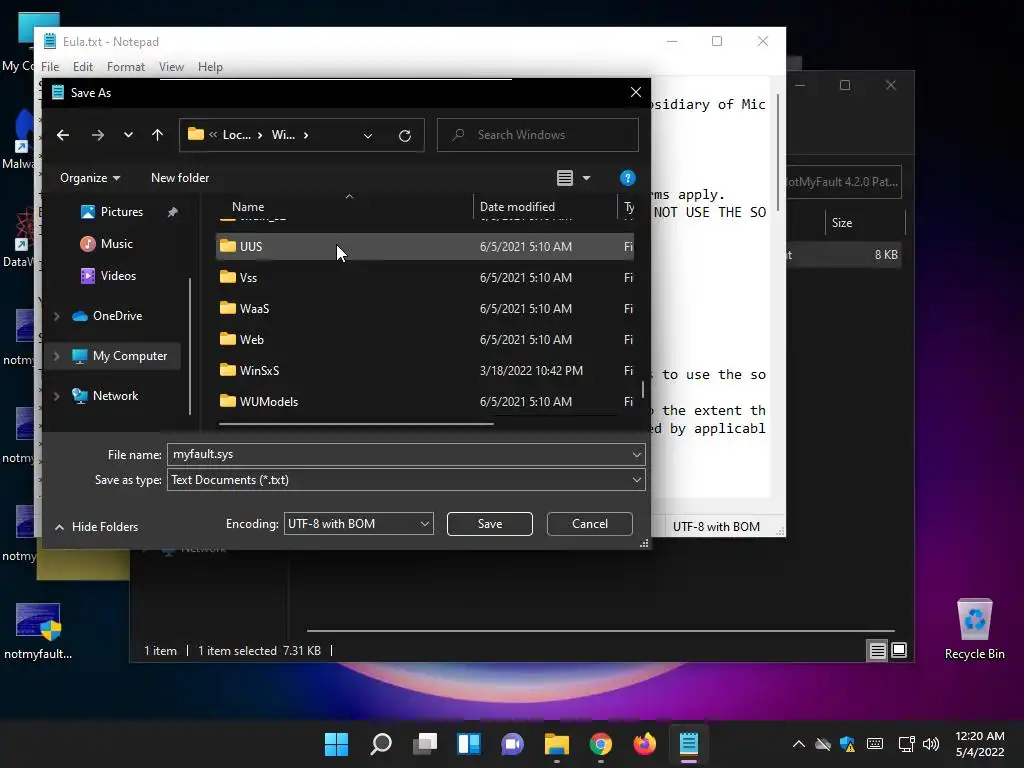Open Notepad File menu
This screenshot has width=1024, height=768.
[50, 67]
